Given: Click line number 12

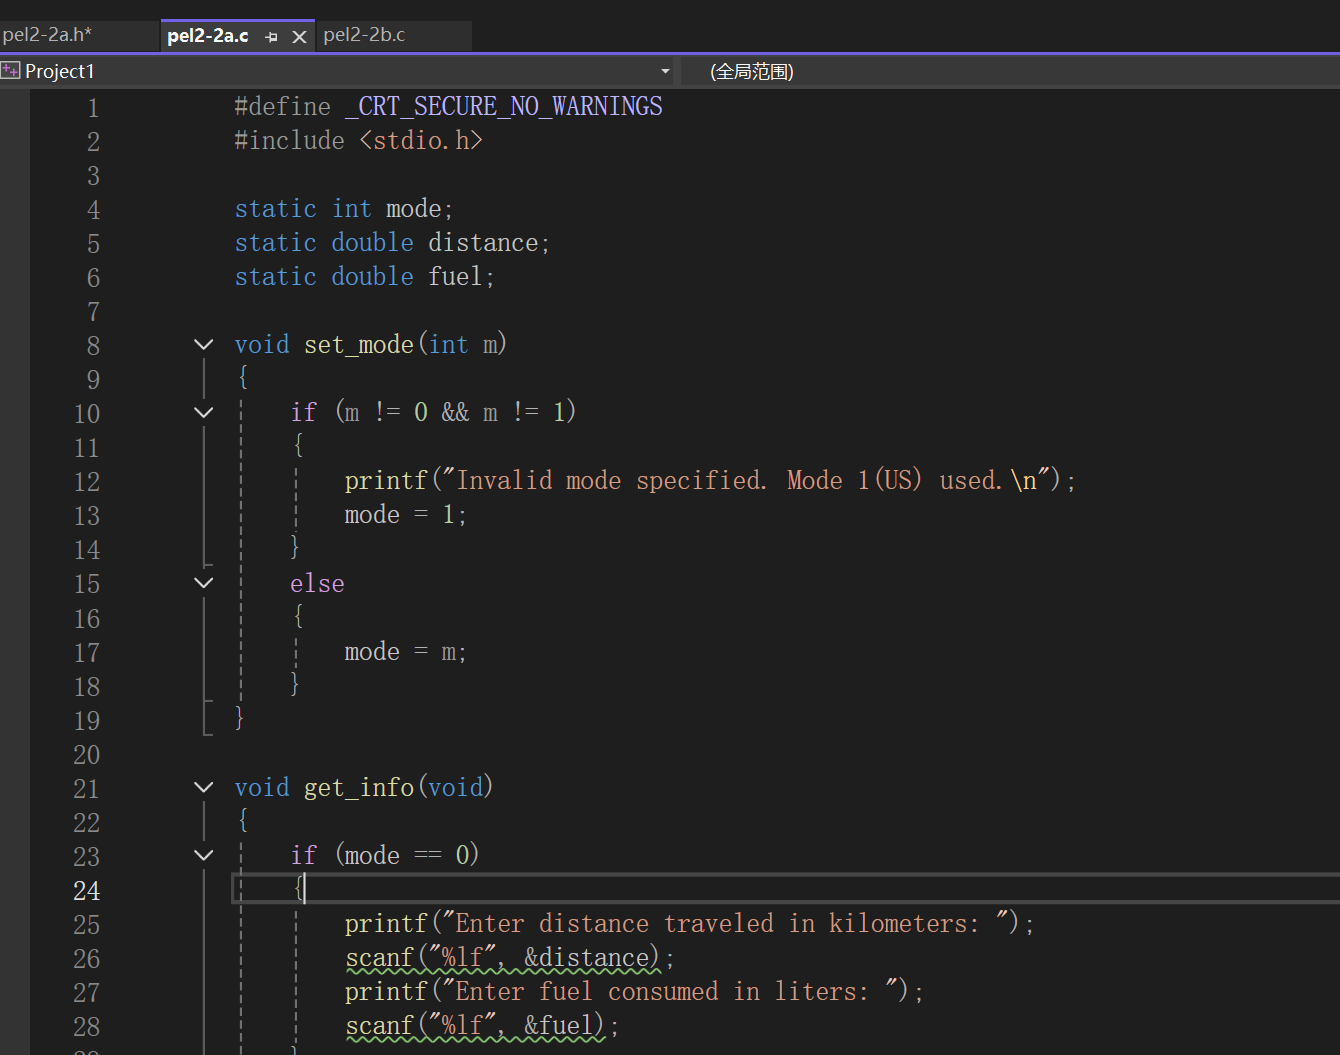Looking at the screenshot, I should (87, 481).
